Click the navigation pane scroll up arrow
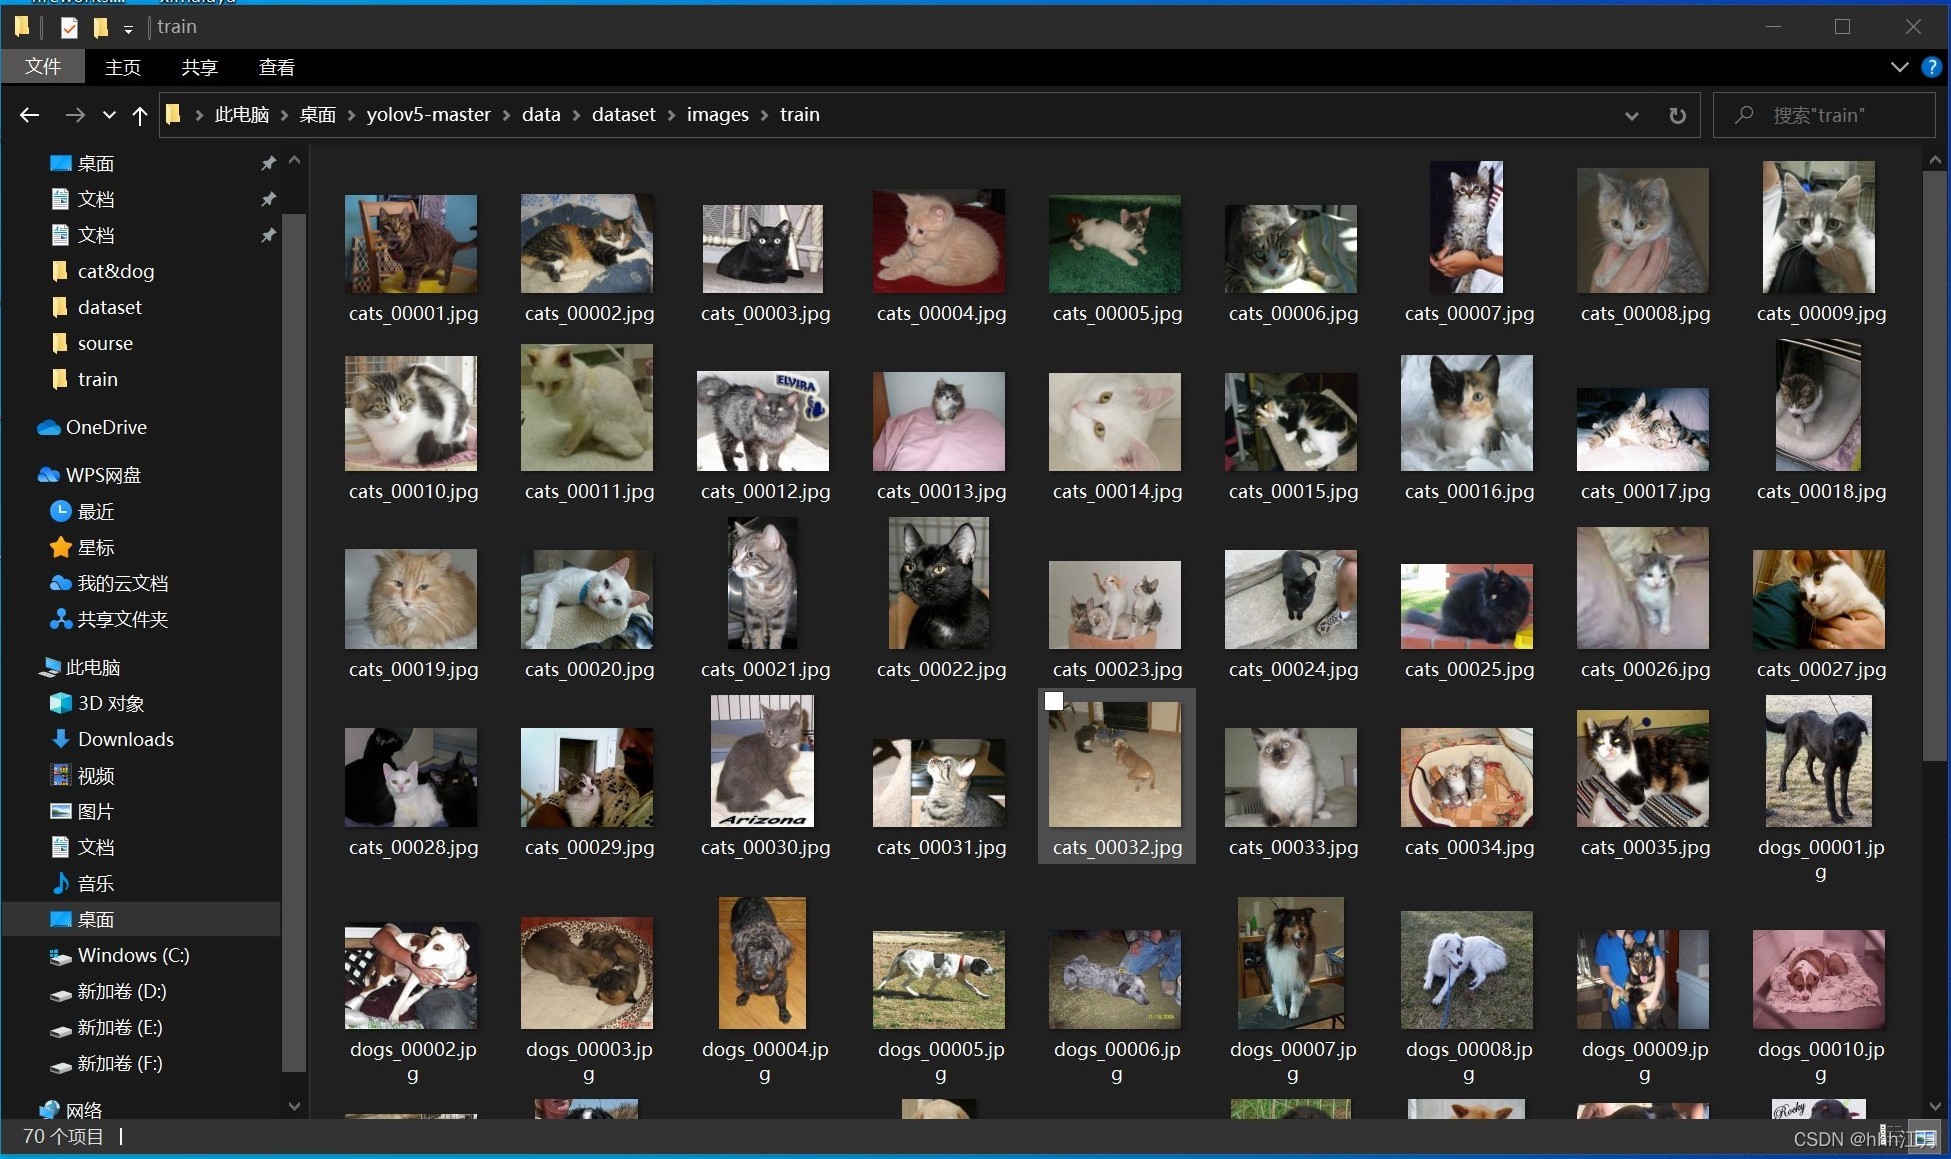1951x1159 pixels. click(x=294, y=160)
